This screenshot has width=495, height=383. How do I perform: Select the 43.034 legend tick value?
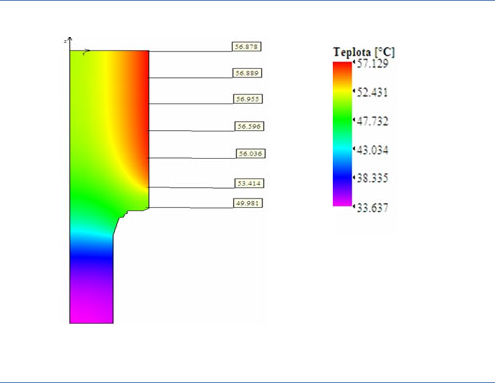pyautogui.click(x=372, y=150)
